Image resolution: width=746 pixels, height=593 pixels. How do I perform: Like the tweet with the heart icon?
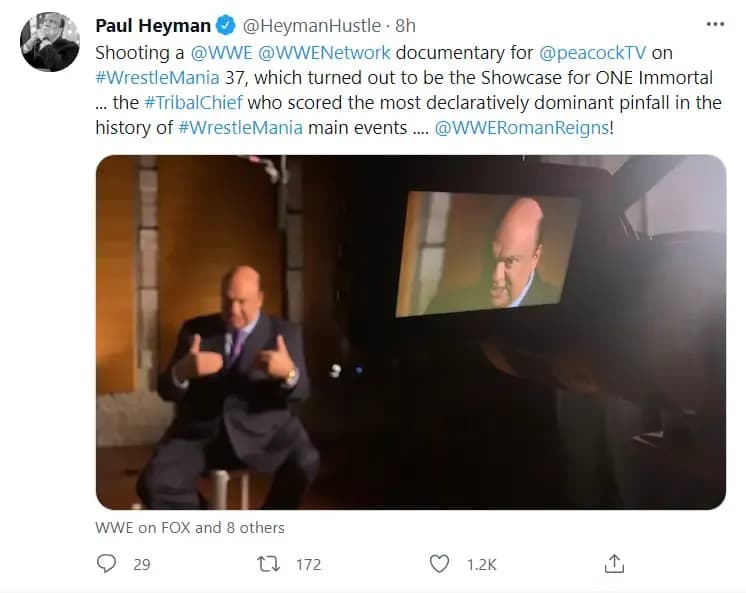439,564
